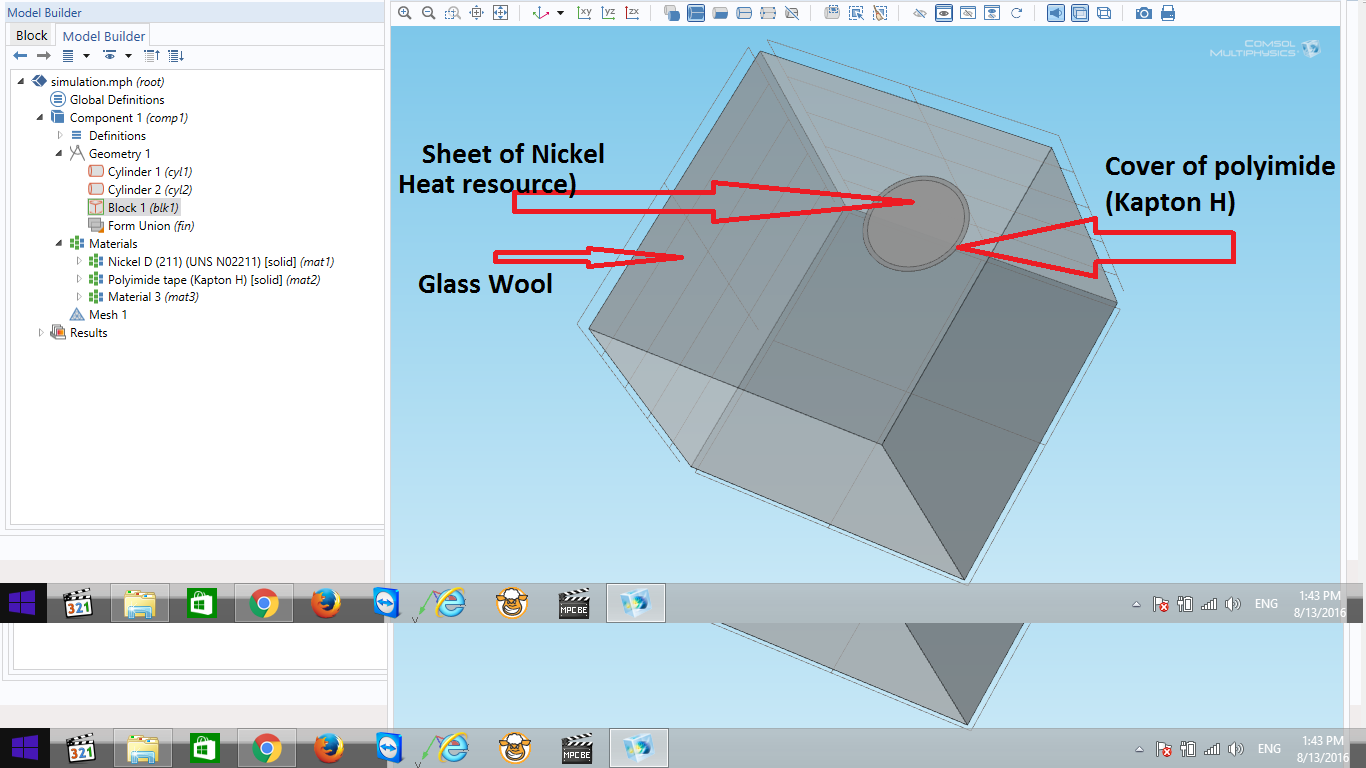
Task: Click the Zoom Out magnifier icon
Action: [x=428, y=13]
